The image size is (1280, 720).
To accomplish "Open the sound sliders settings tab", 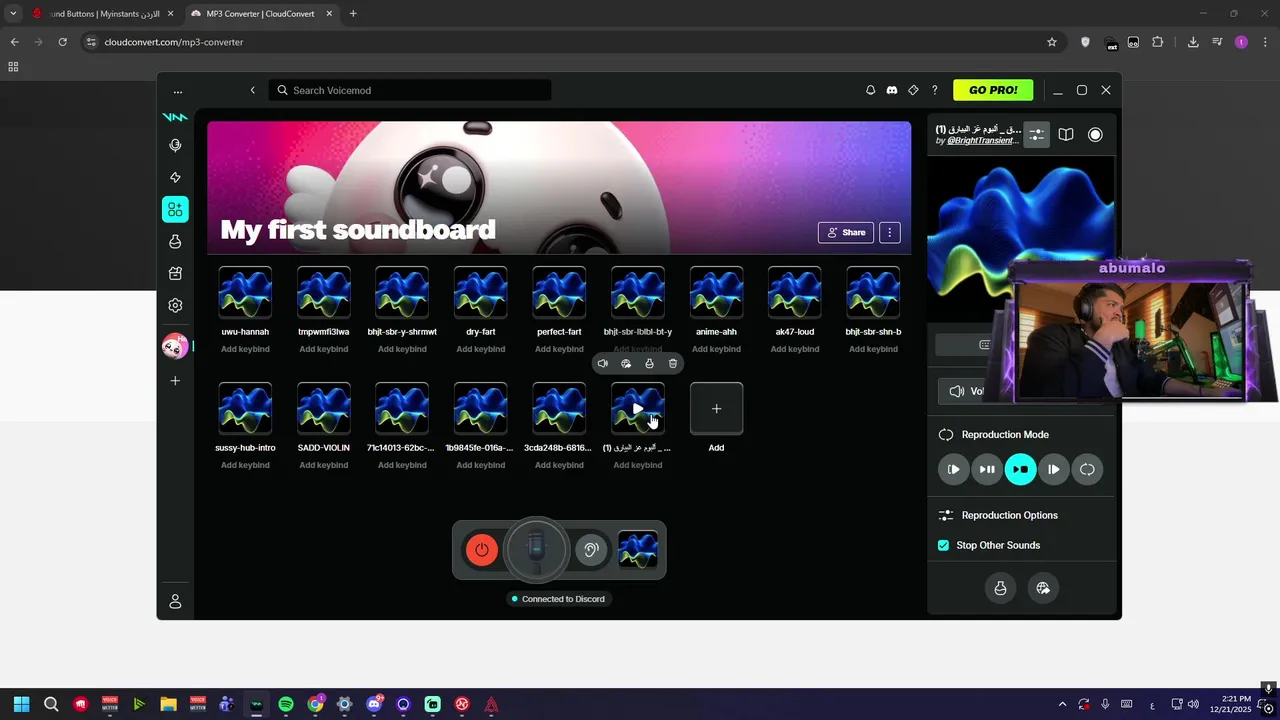I will pos(1037,134).
